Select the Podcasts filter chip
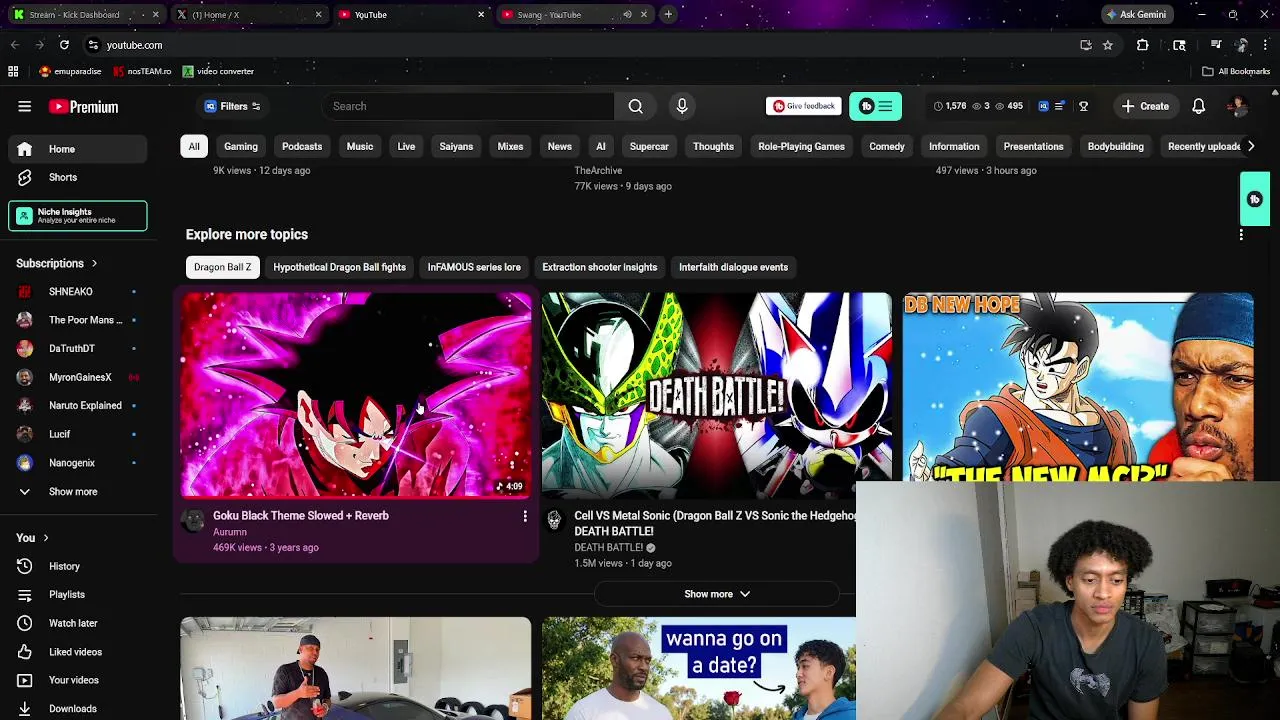This screenshot has height=720, width=1280. (x=302, y=146)
